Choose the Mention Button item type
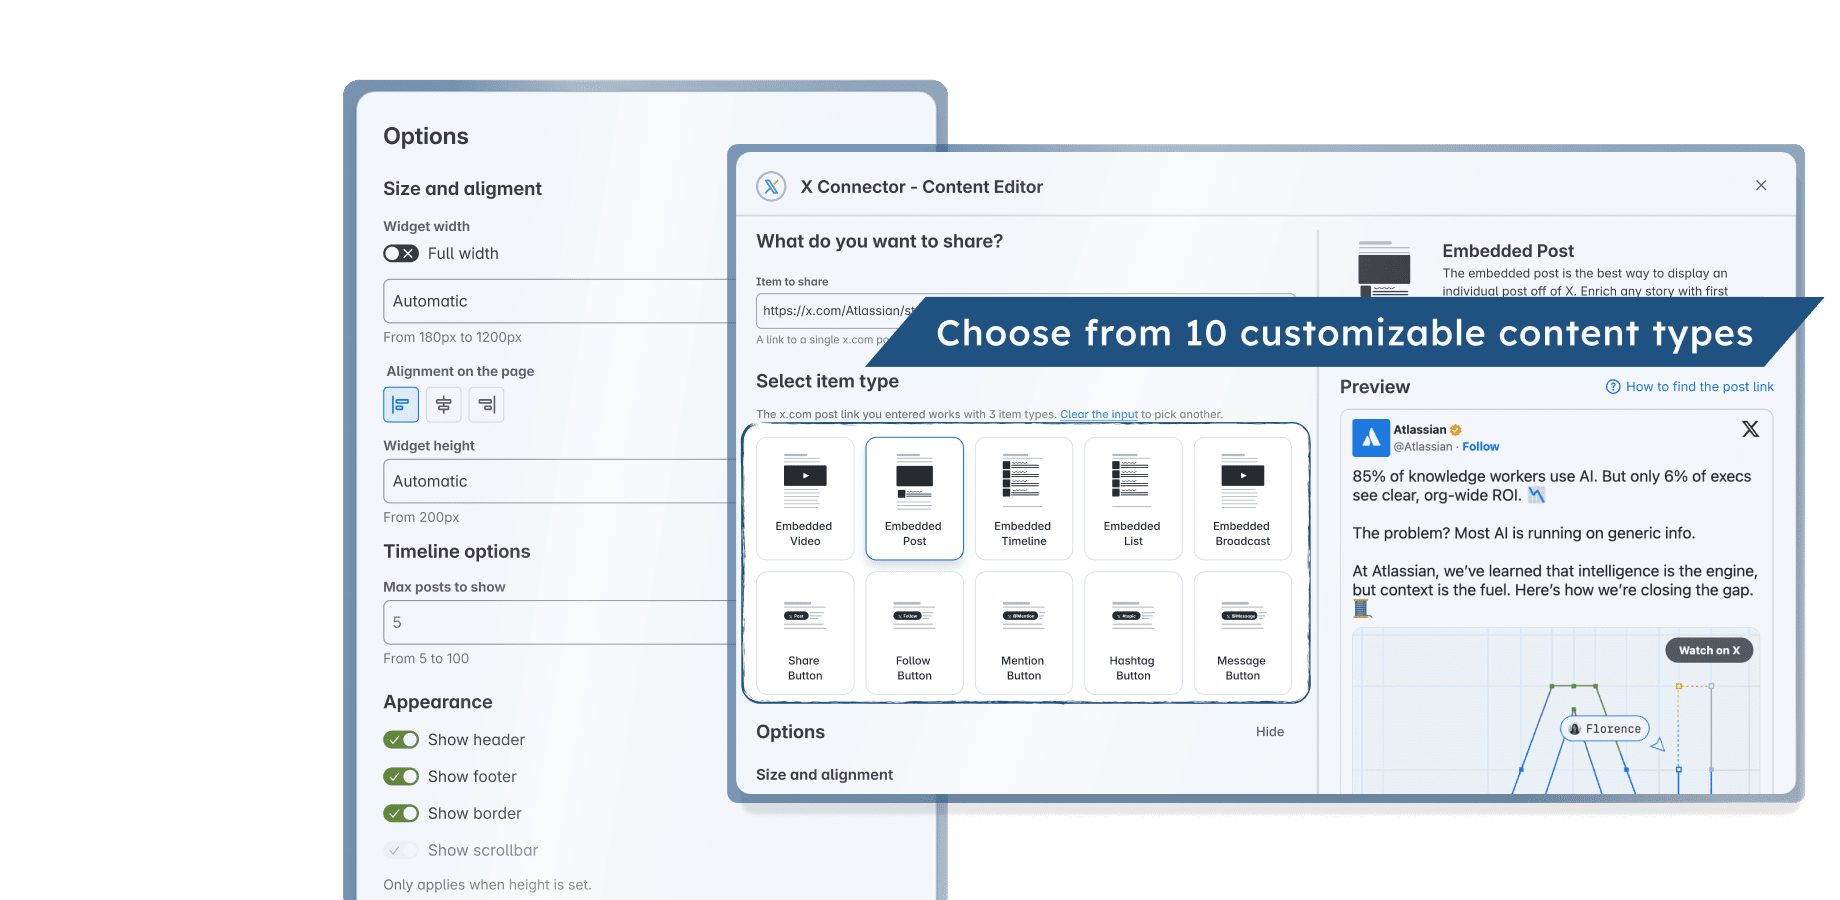The height and width of the screenshot is (900, 1840). pyautogui.click(x=1024, y=633)
